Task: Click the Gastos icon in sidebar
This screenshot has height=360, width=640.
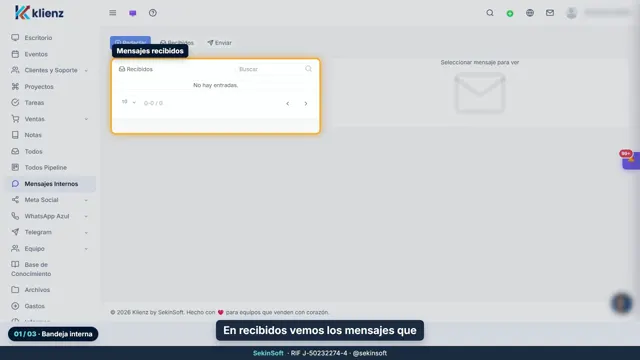Action: click(15, 306)
